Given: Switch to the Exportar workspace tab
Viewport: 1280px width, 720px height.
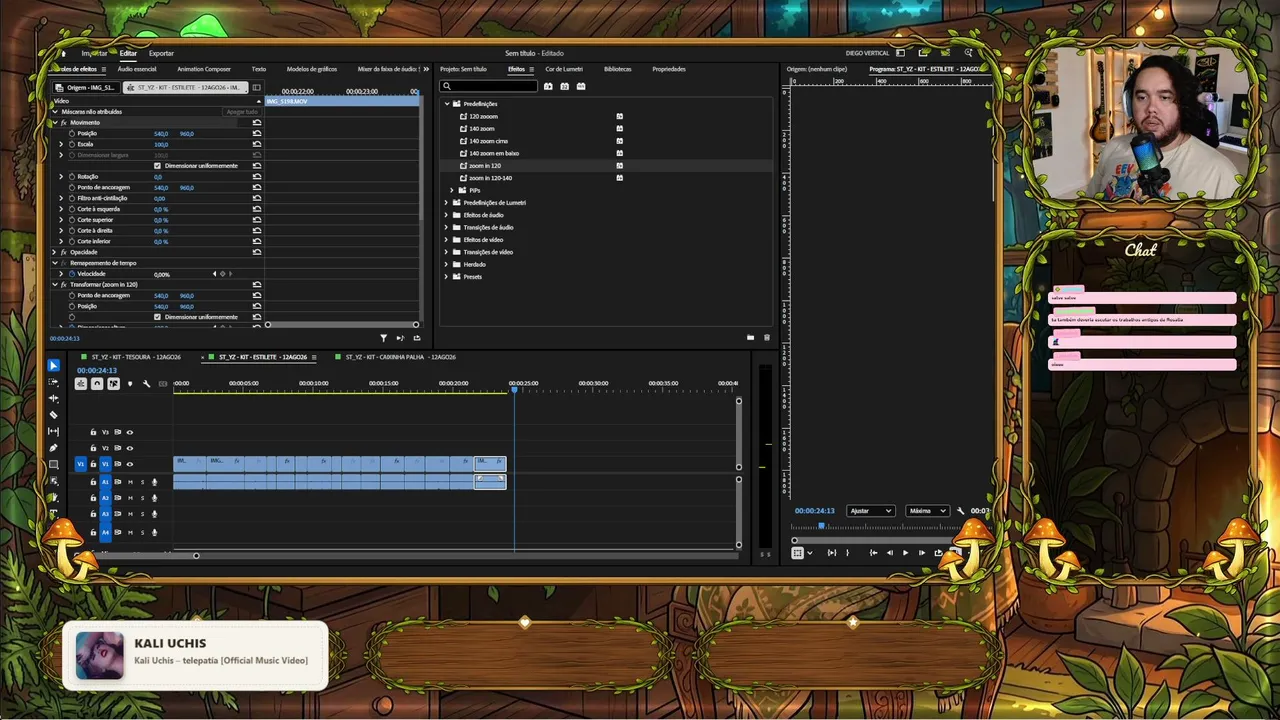Looking at the screenshot, I should point(161,53).
